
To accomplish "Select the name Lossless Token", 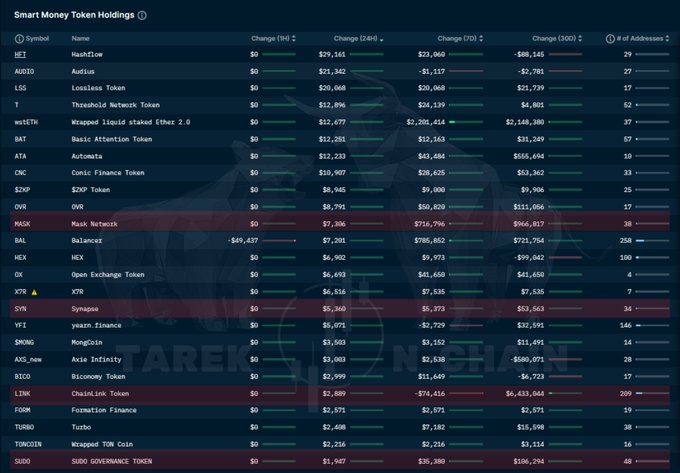I will click(x=98, y=88).
